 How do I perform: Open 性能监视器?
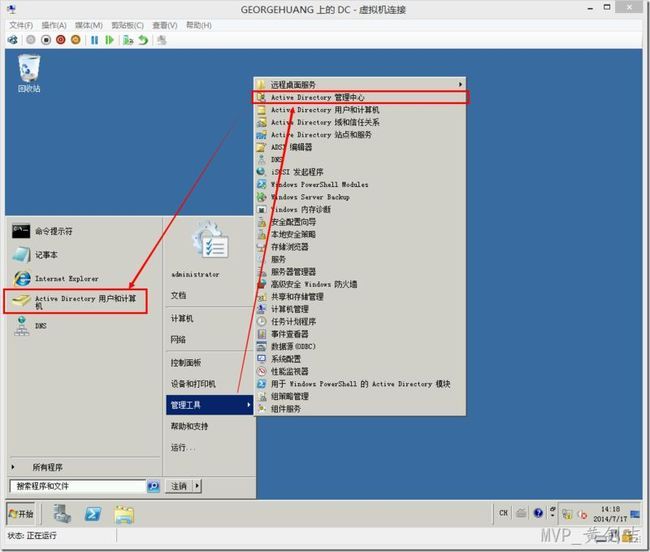point(360,371)
